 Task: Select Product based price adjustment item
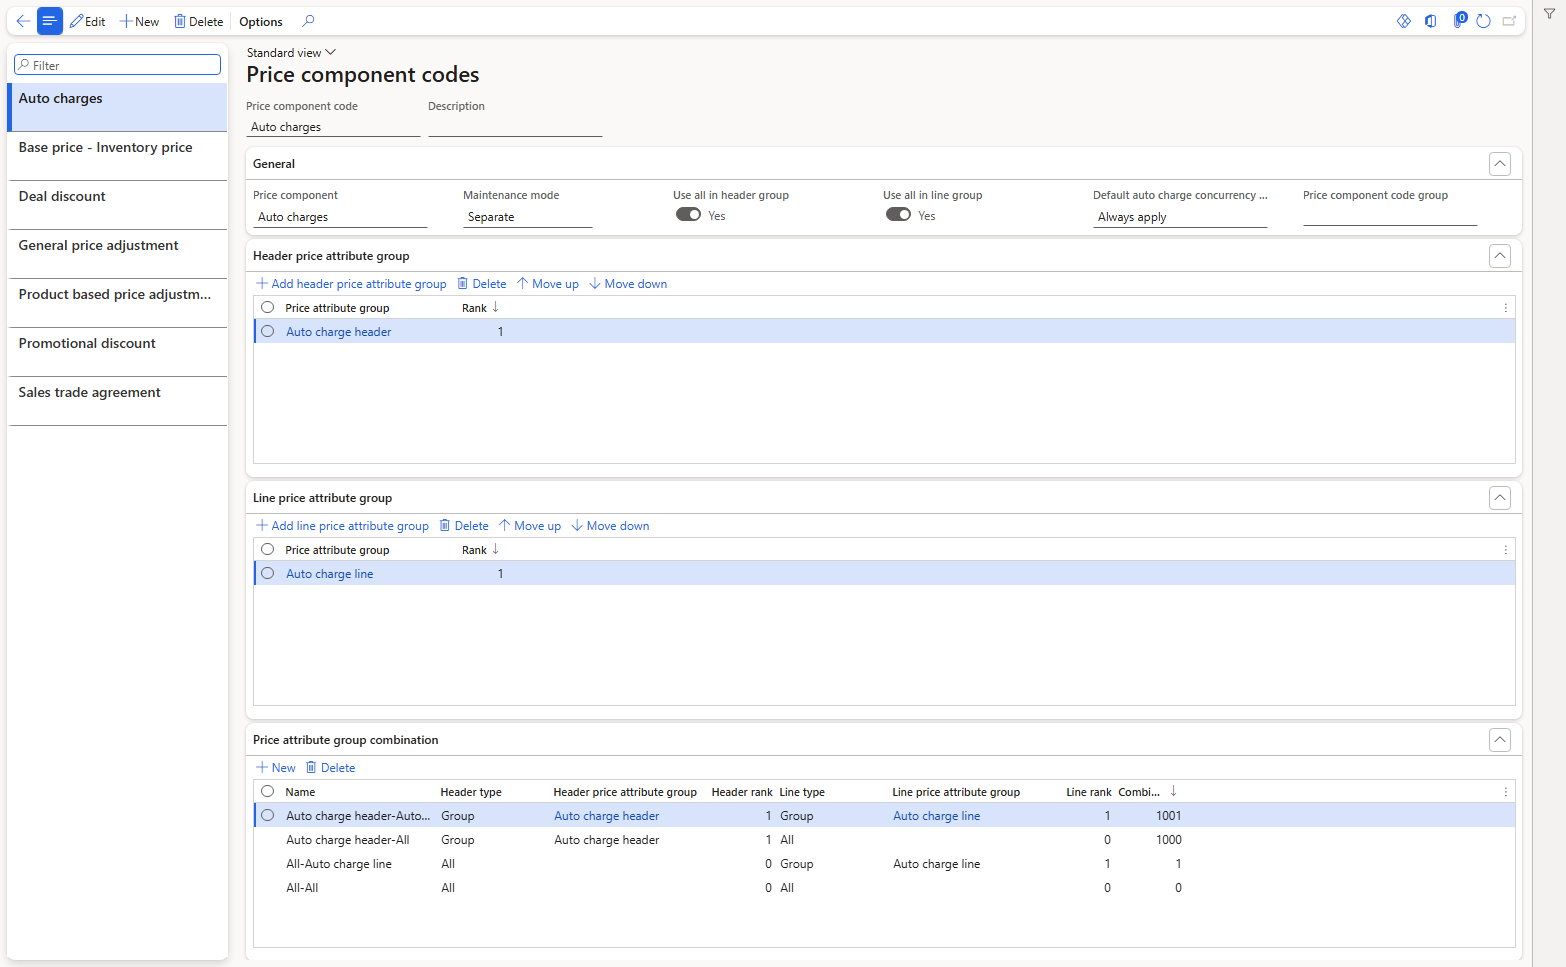(118, 303)
